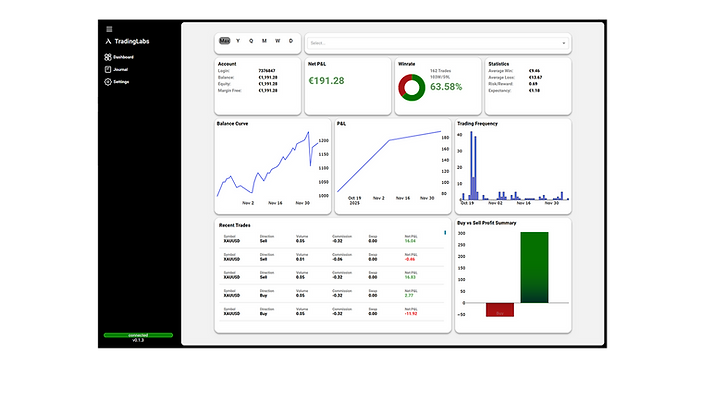Click the P&L line chart
Image resolution: width=701 pixels, height=400 pixels.
coord(389,162)
